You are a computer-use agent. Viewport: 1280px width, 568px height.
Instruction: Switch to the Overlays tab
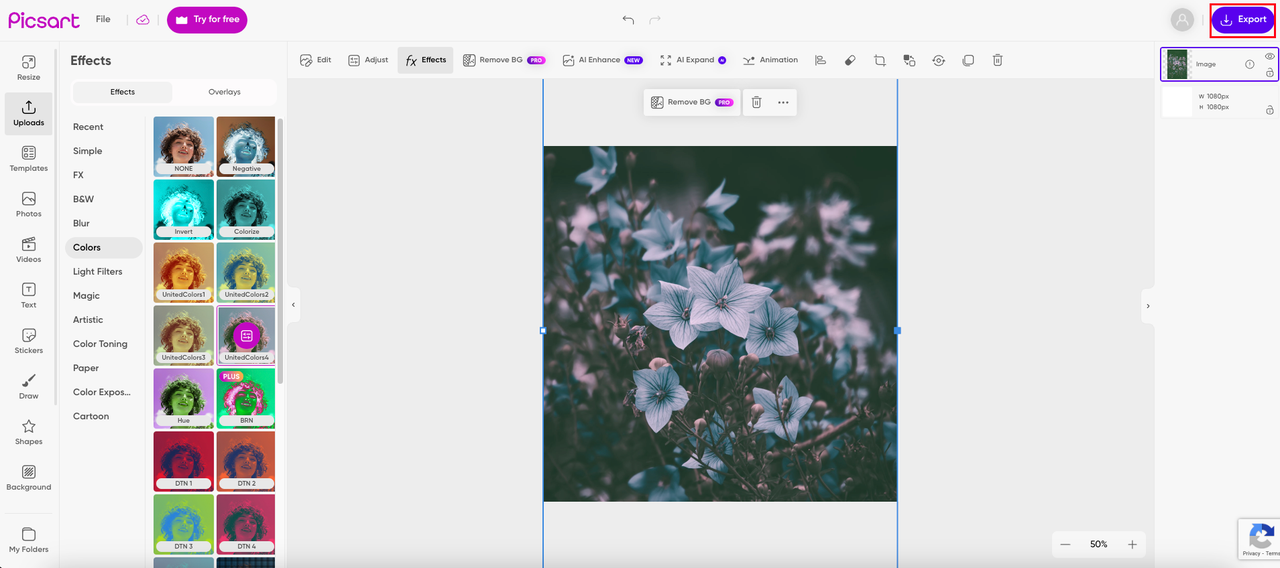pos(224,92)
